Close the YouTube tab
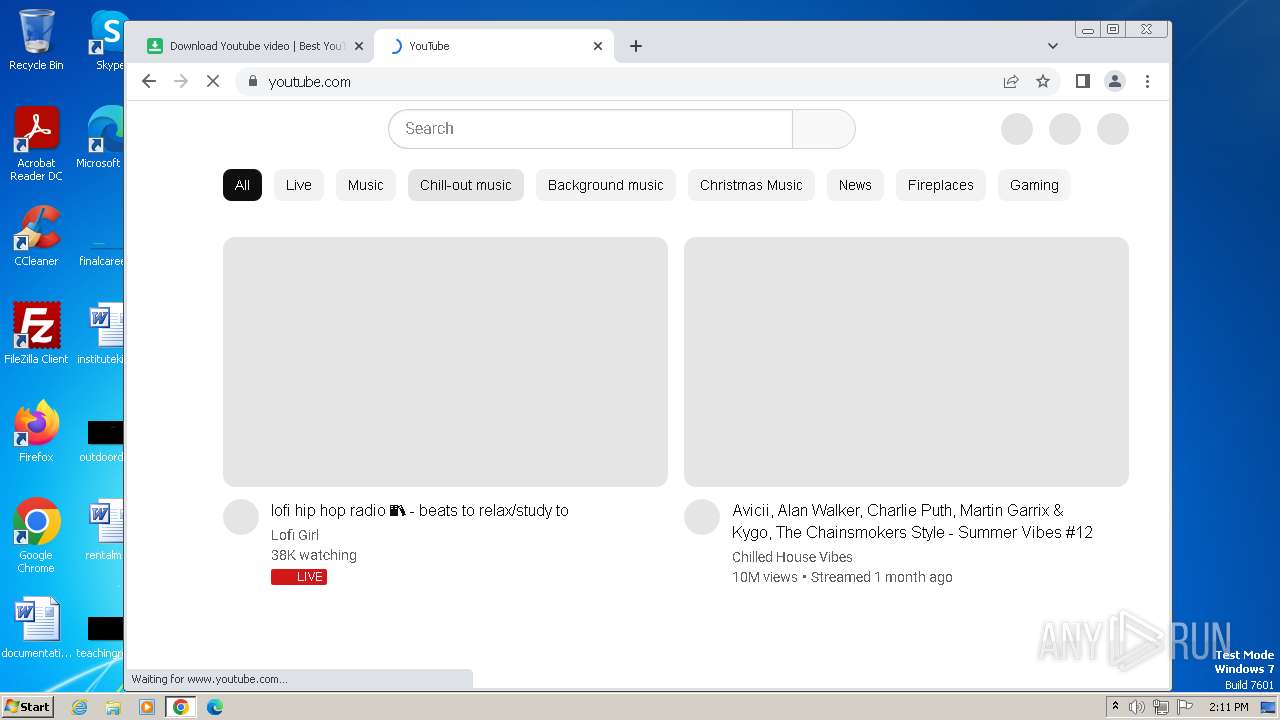 (x=598, y=46)
